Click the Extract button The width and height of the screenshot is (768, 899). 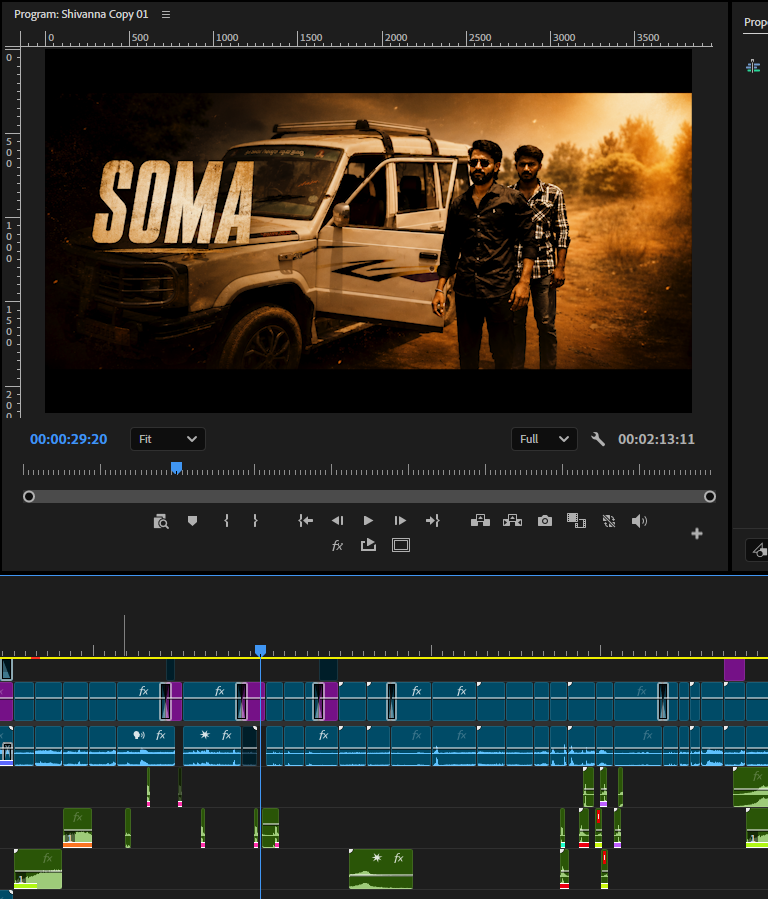coord(512,521)
